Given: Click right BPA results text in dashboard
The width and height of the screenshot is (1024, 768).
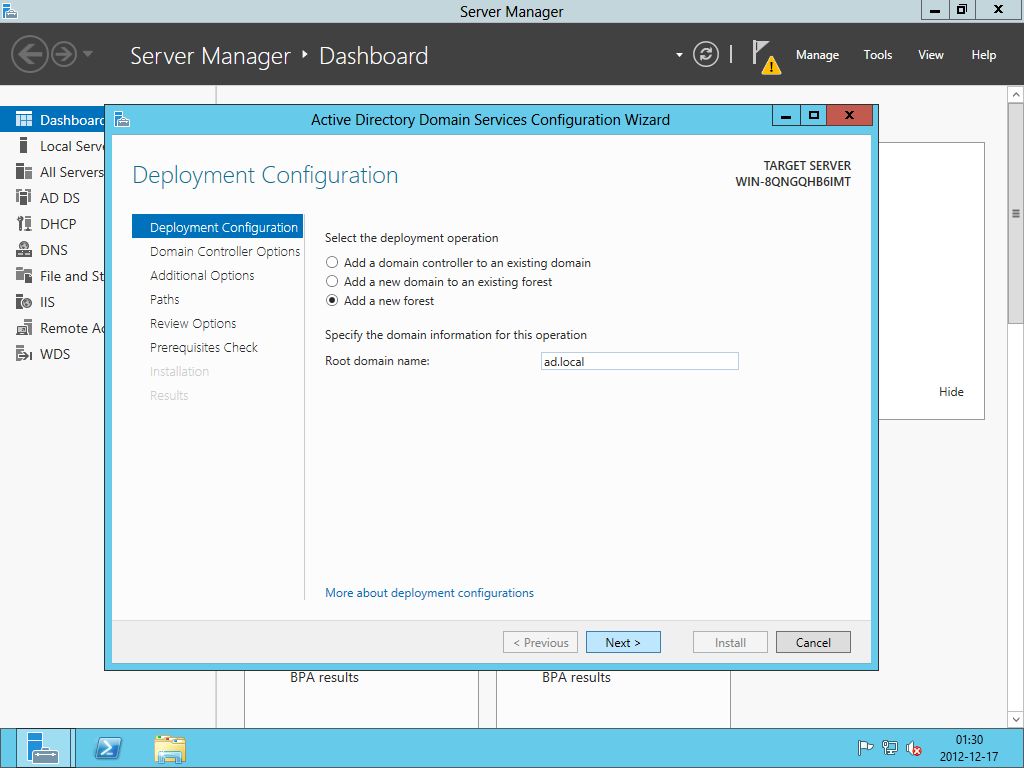Looking at the screenshot, I should pyautogui.click(x=576, y=677).
